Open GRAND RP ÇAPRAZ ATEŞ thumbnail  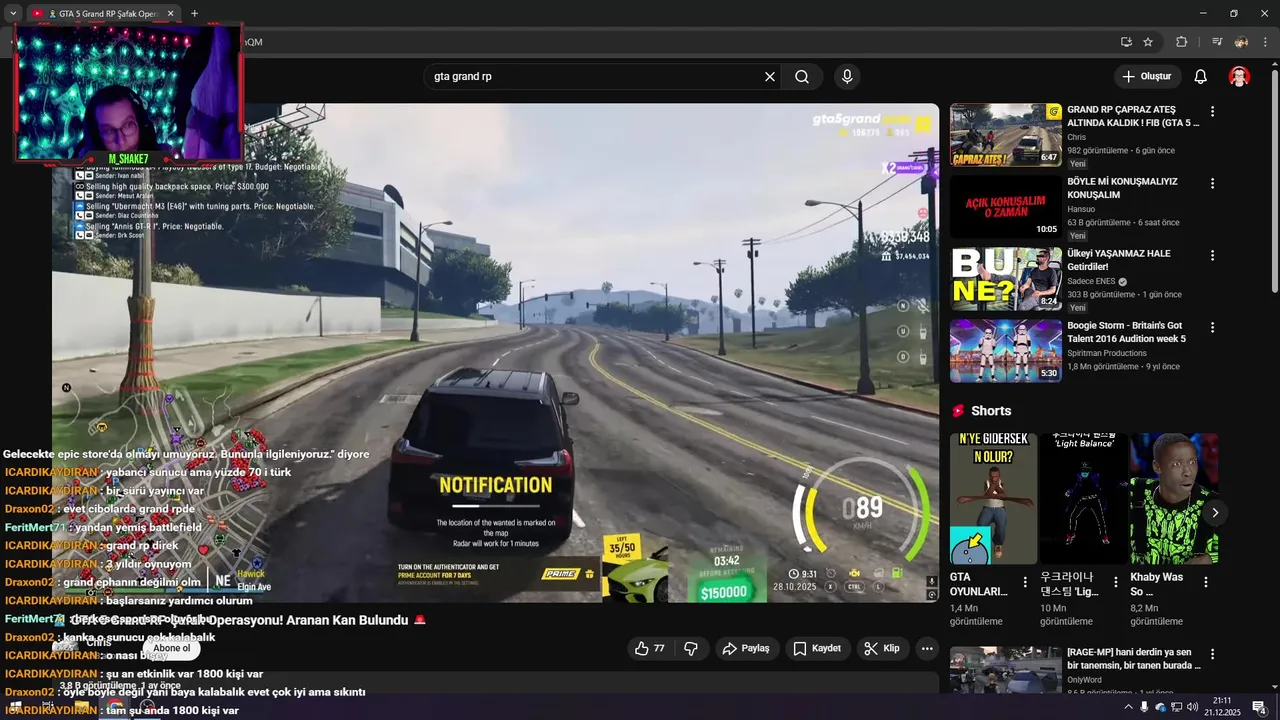point(1005,135)
